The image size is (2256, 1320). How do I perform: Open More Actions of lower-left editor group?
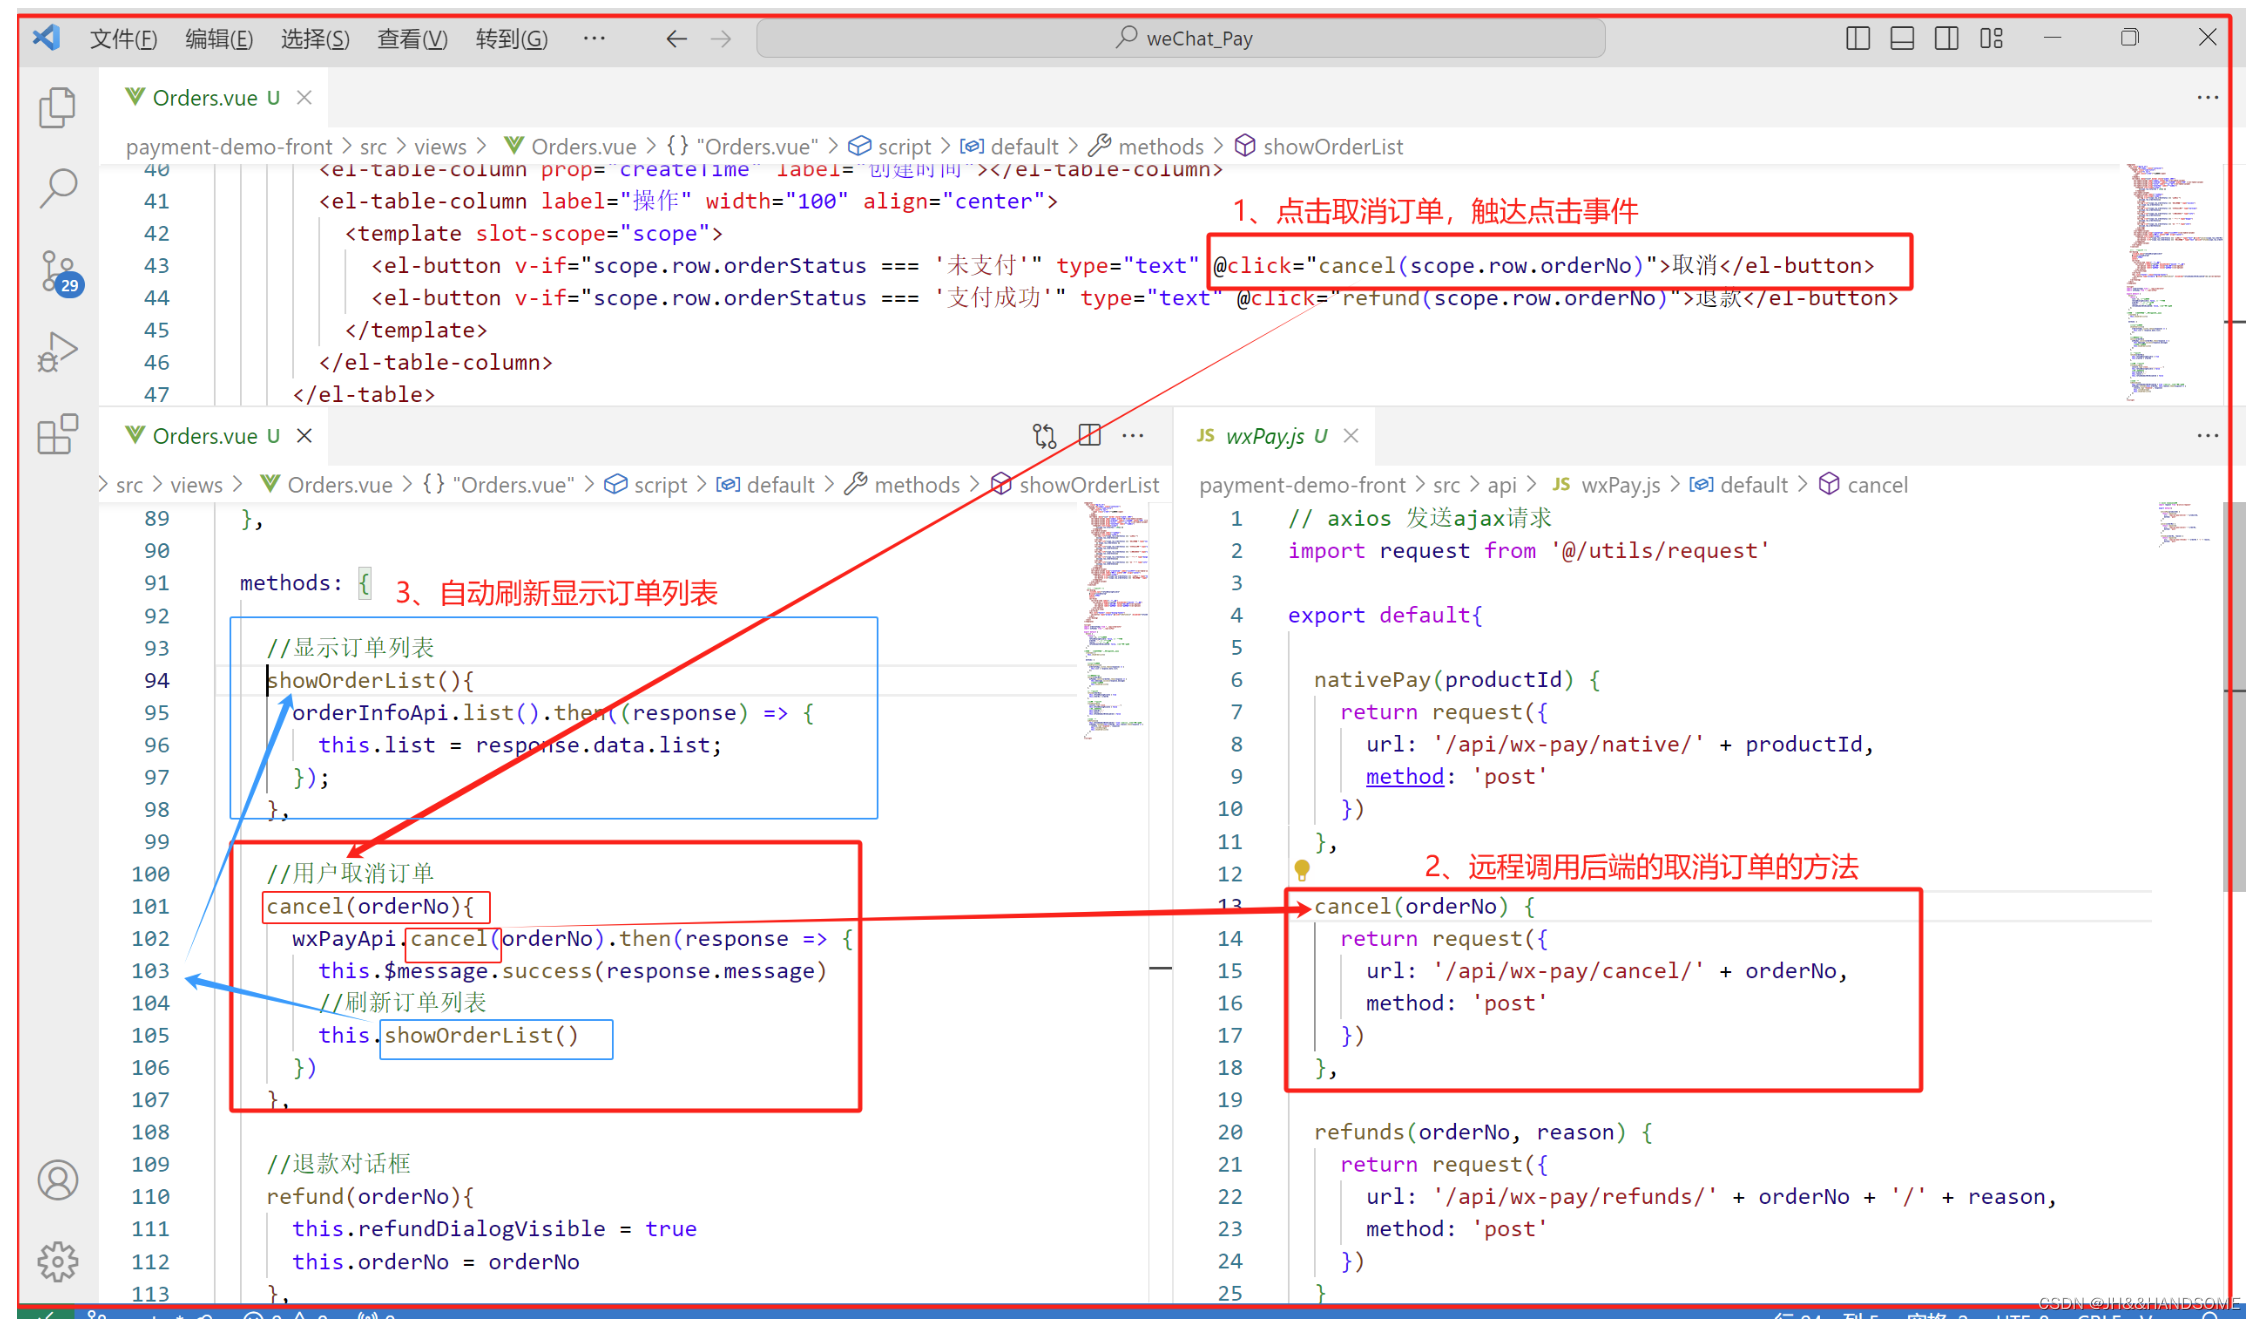(x=1133, y=435)
